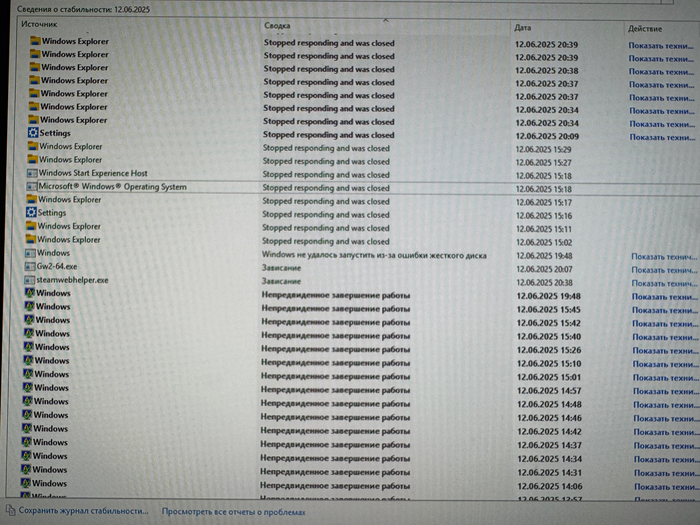Open Показать техни... link for Settings at 20:09

(x=660, y=136)
